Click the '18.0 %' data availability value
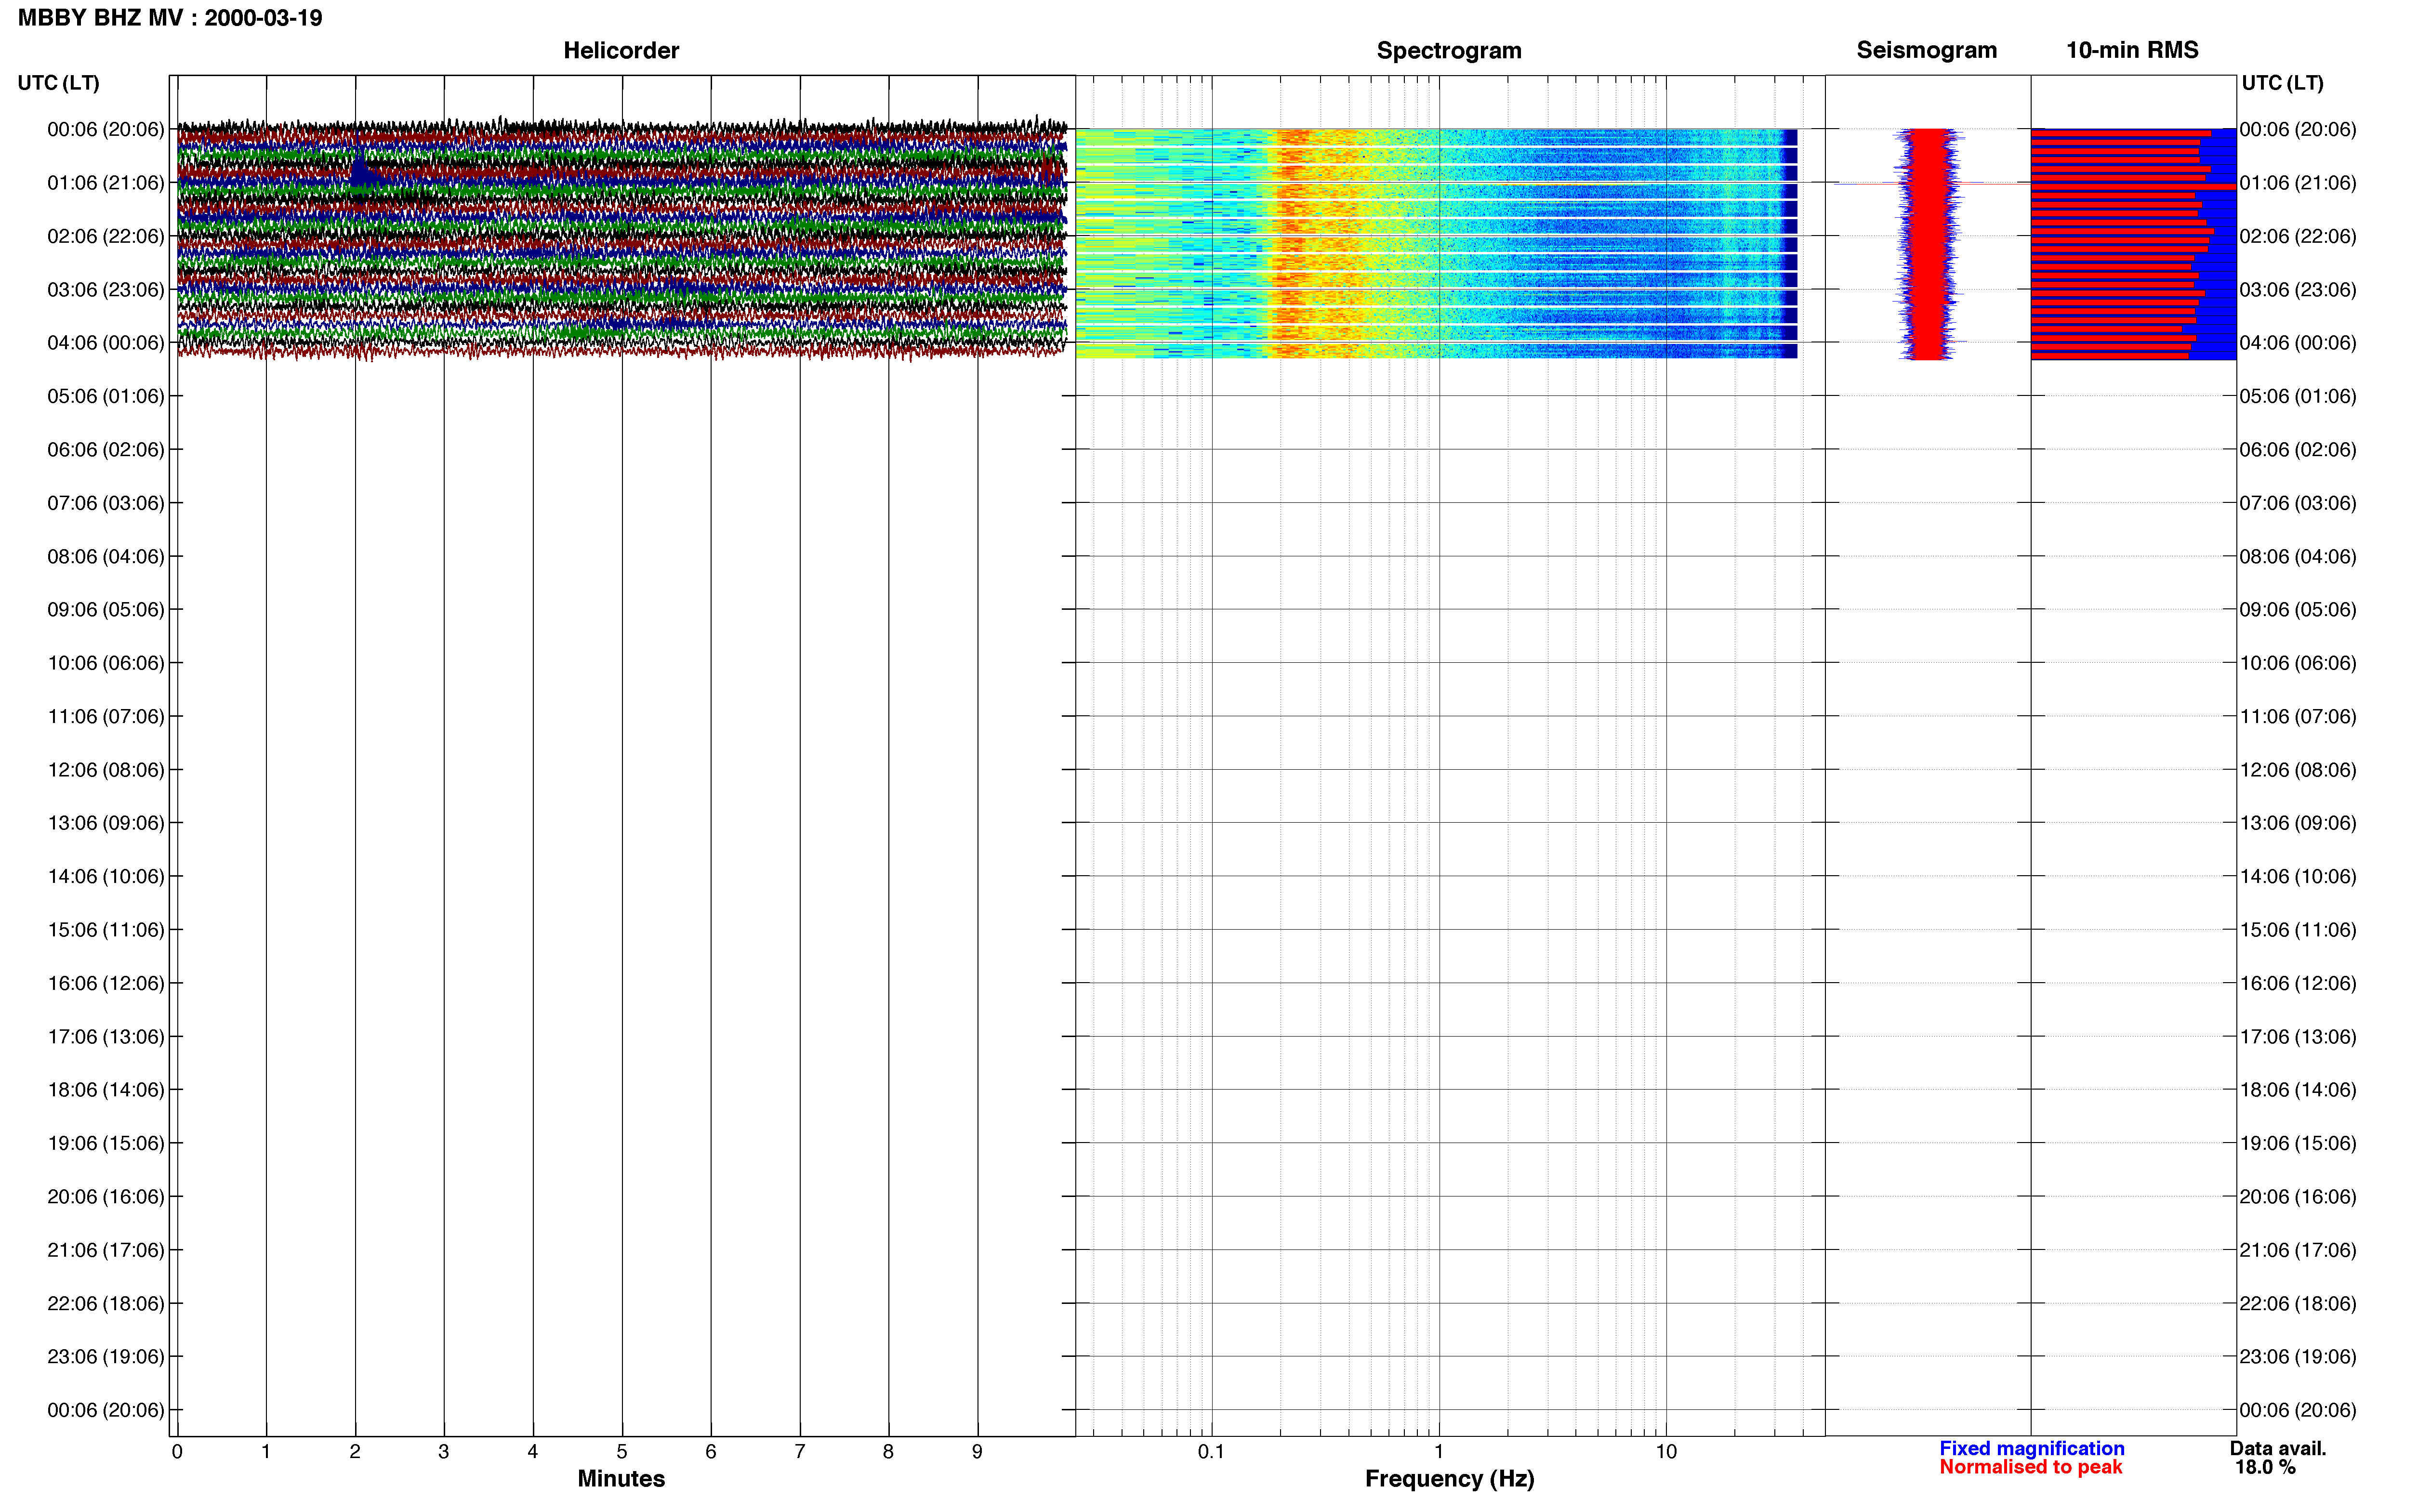Viewport: 2418px width, 1512px height. pyautogui.click(x=2265, y=1468)
